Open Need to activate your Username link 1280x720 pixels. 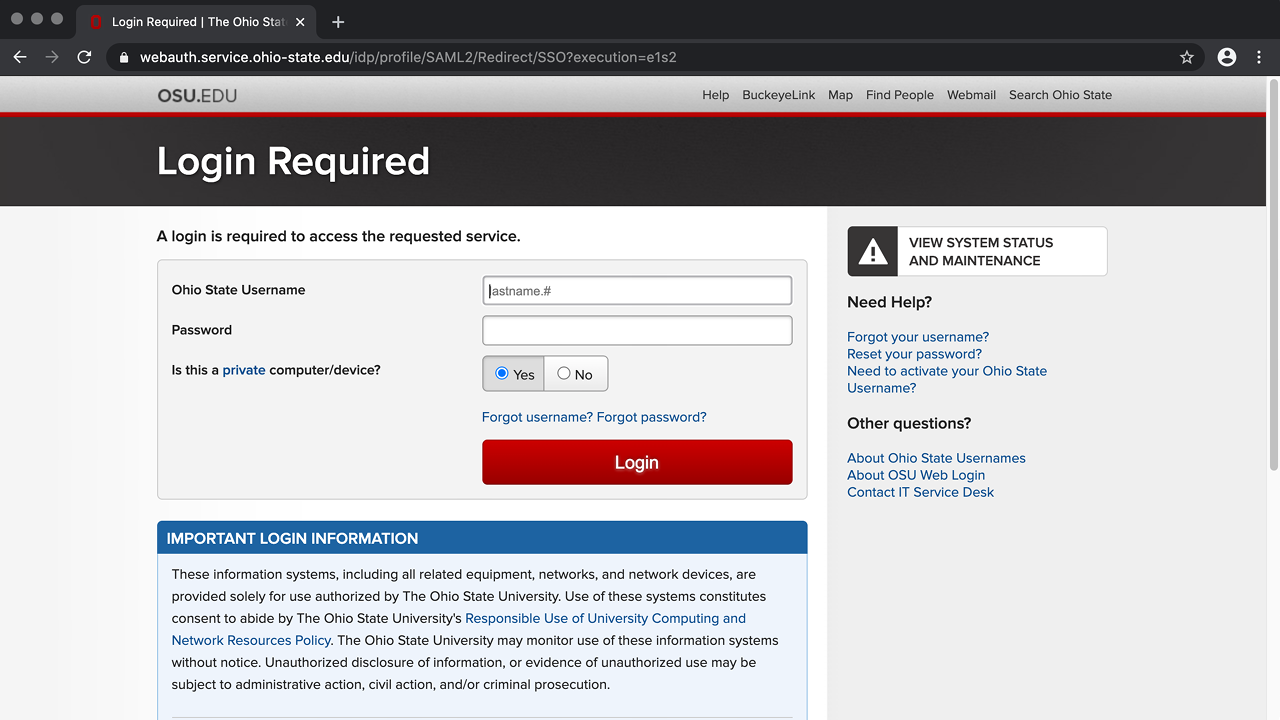click(947, 379)
